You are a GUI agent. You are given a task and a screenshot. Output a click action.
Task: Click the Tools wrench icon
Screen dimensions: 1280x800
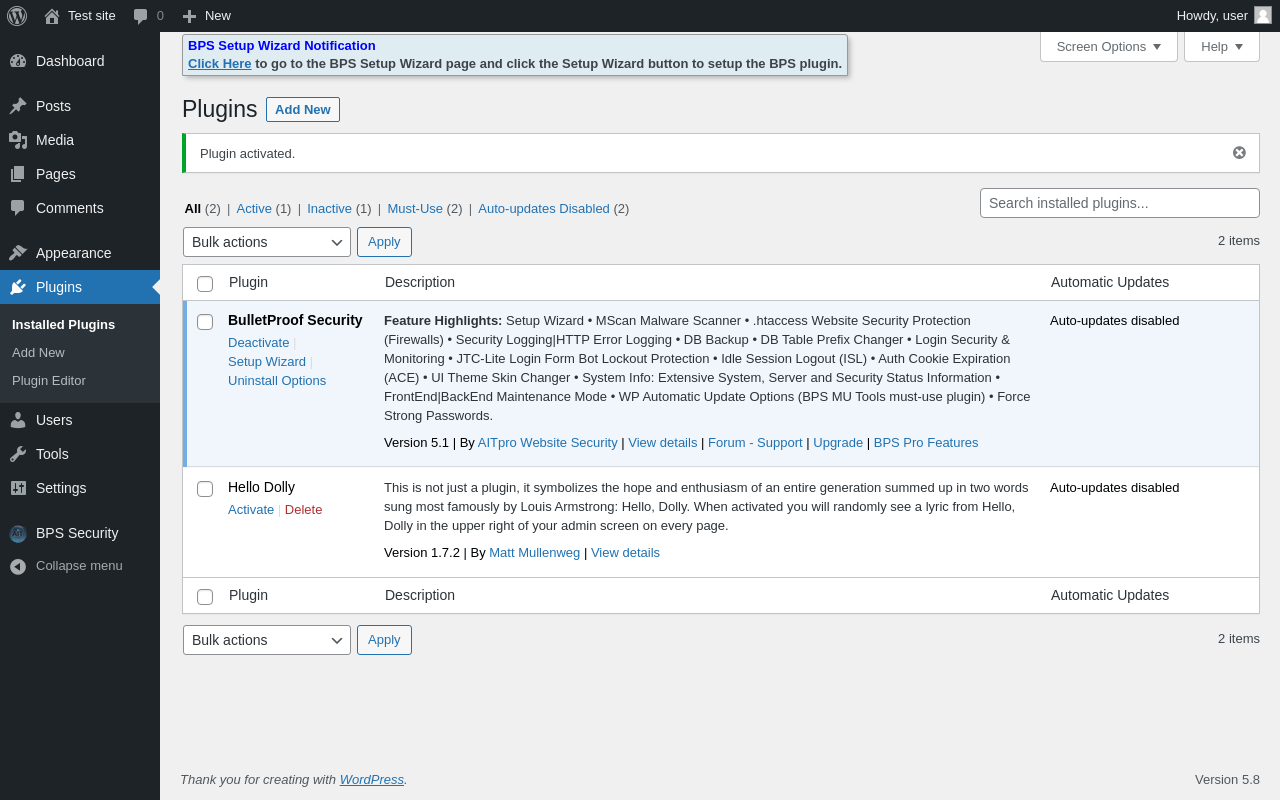point(18,454)
